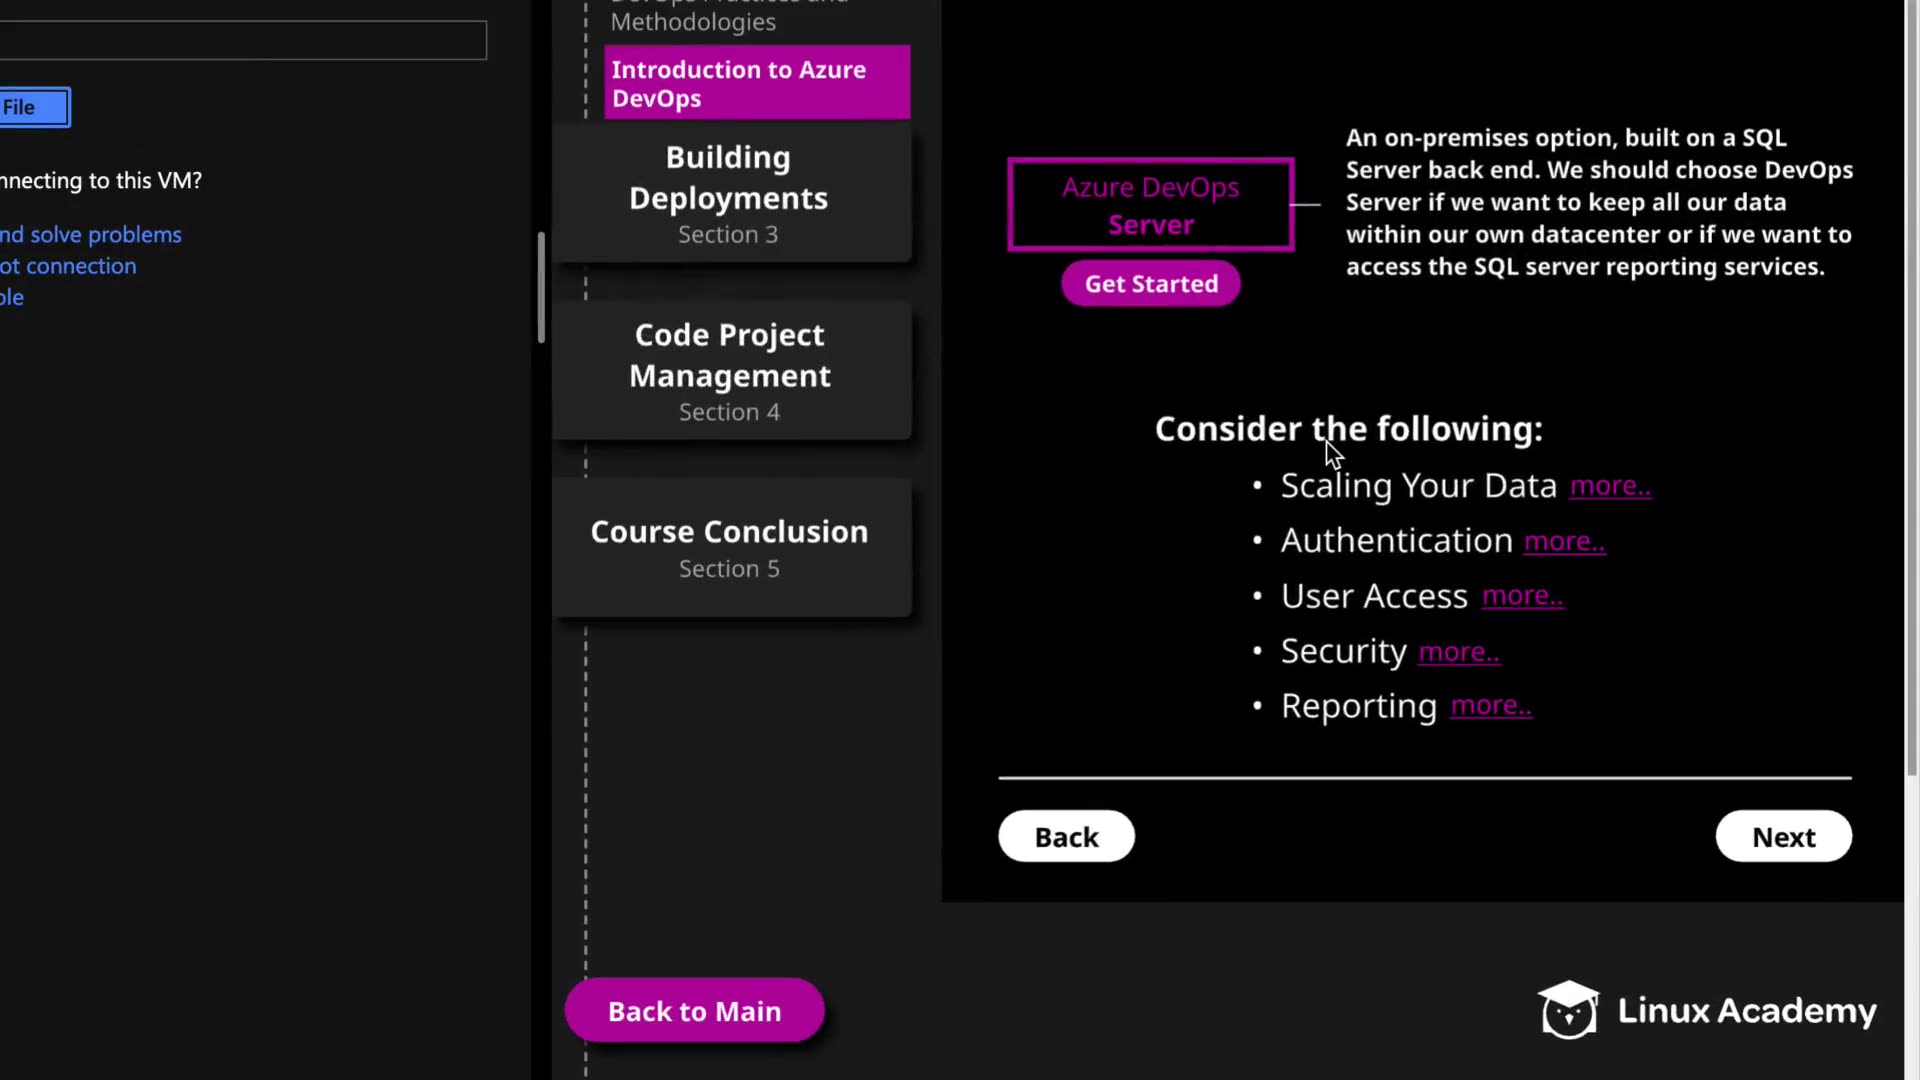Image resolution: width=1920 pixels, height=1080 pixels.
Task: Click the Linux Academy owl logo
Action: click(x=1567, y=1010)
